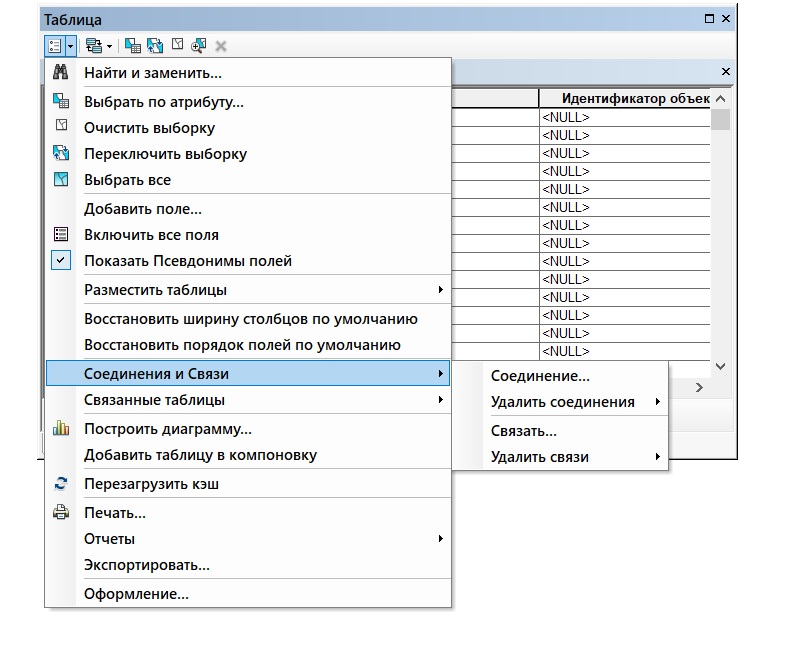Image resolution: width=787 pixels, height=671 pixels.
Task: Click 'Включить все поля' option
Action: click(x=151, y=235)
